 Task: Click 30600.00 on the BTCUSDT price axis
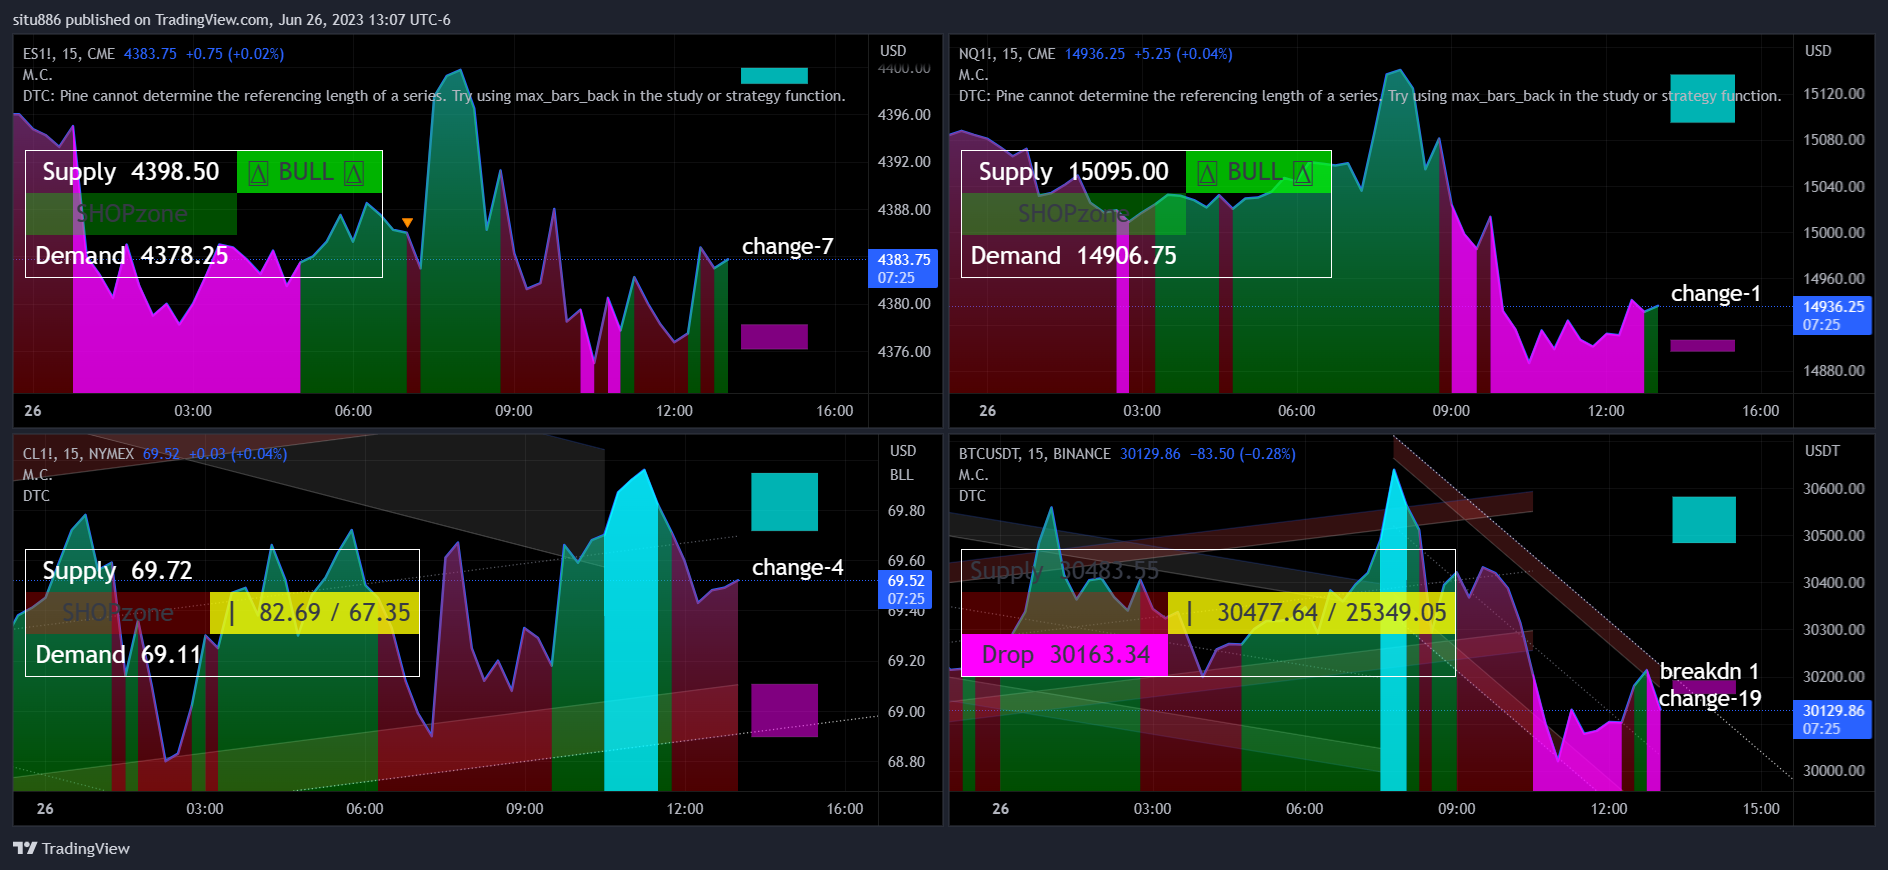(1834, 489)
